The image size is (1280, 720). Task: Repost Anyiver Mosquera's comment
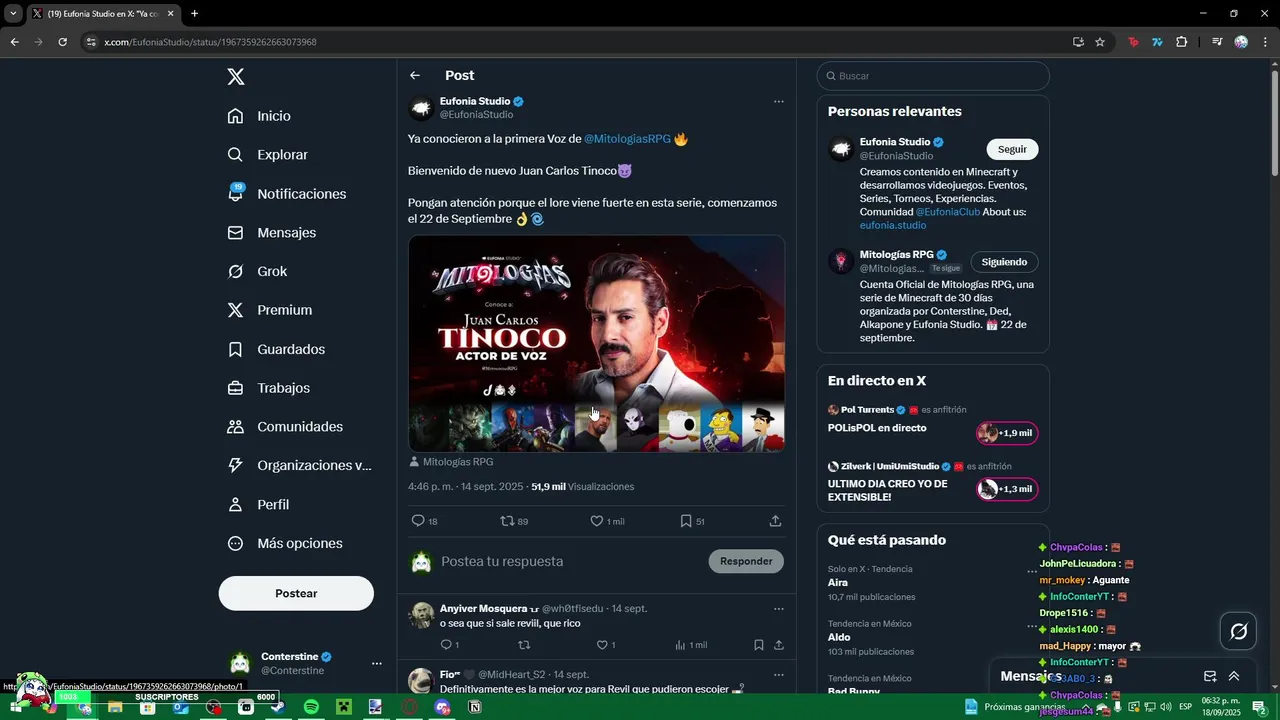click(524, 645)
